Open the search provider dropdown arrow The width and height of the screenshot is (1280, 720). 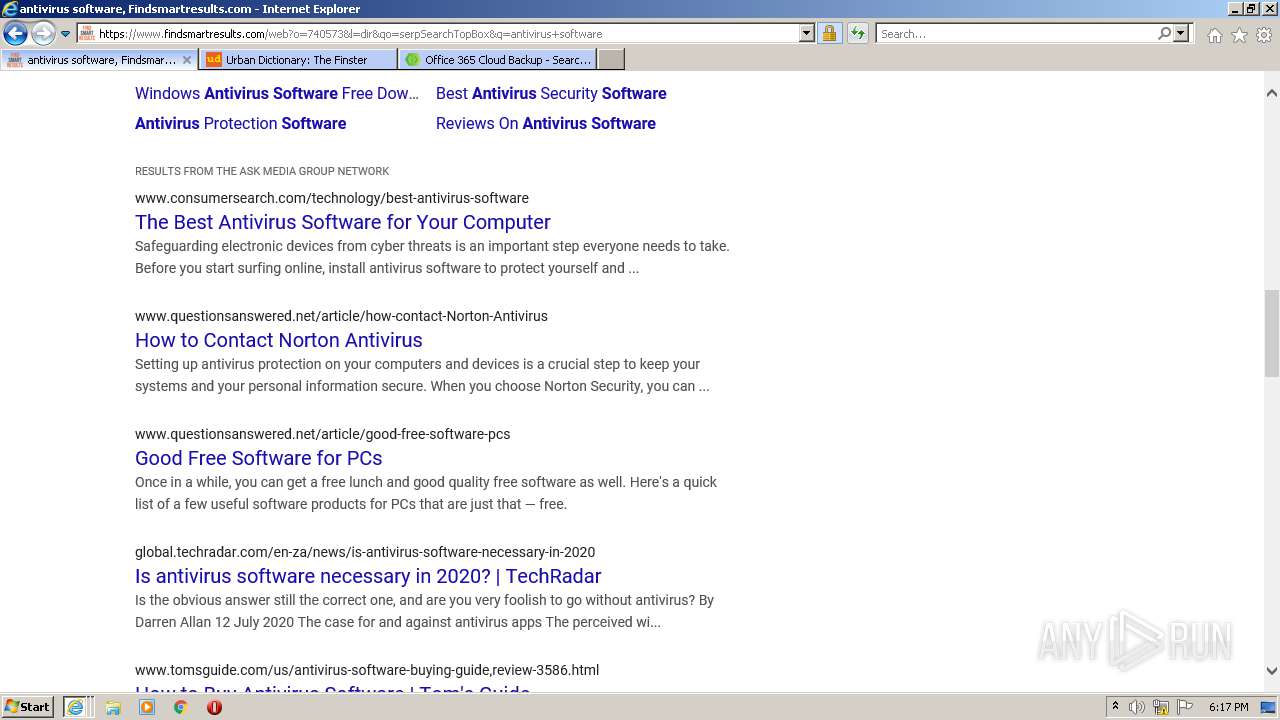click(1181, 34)
